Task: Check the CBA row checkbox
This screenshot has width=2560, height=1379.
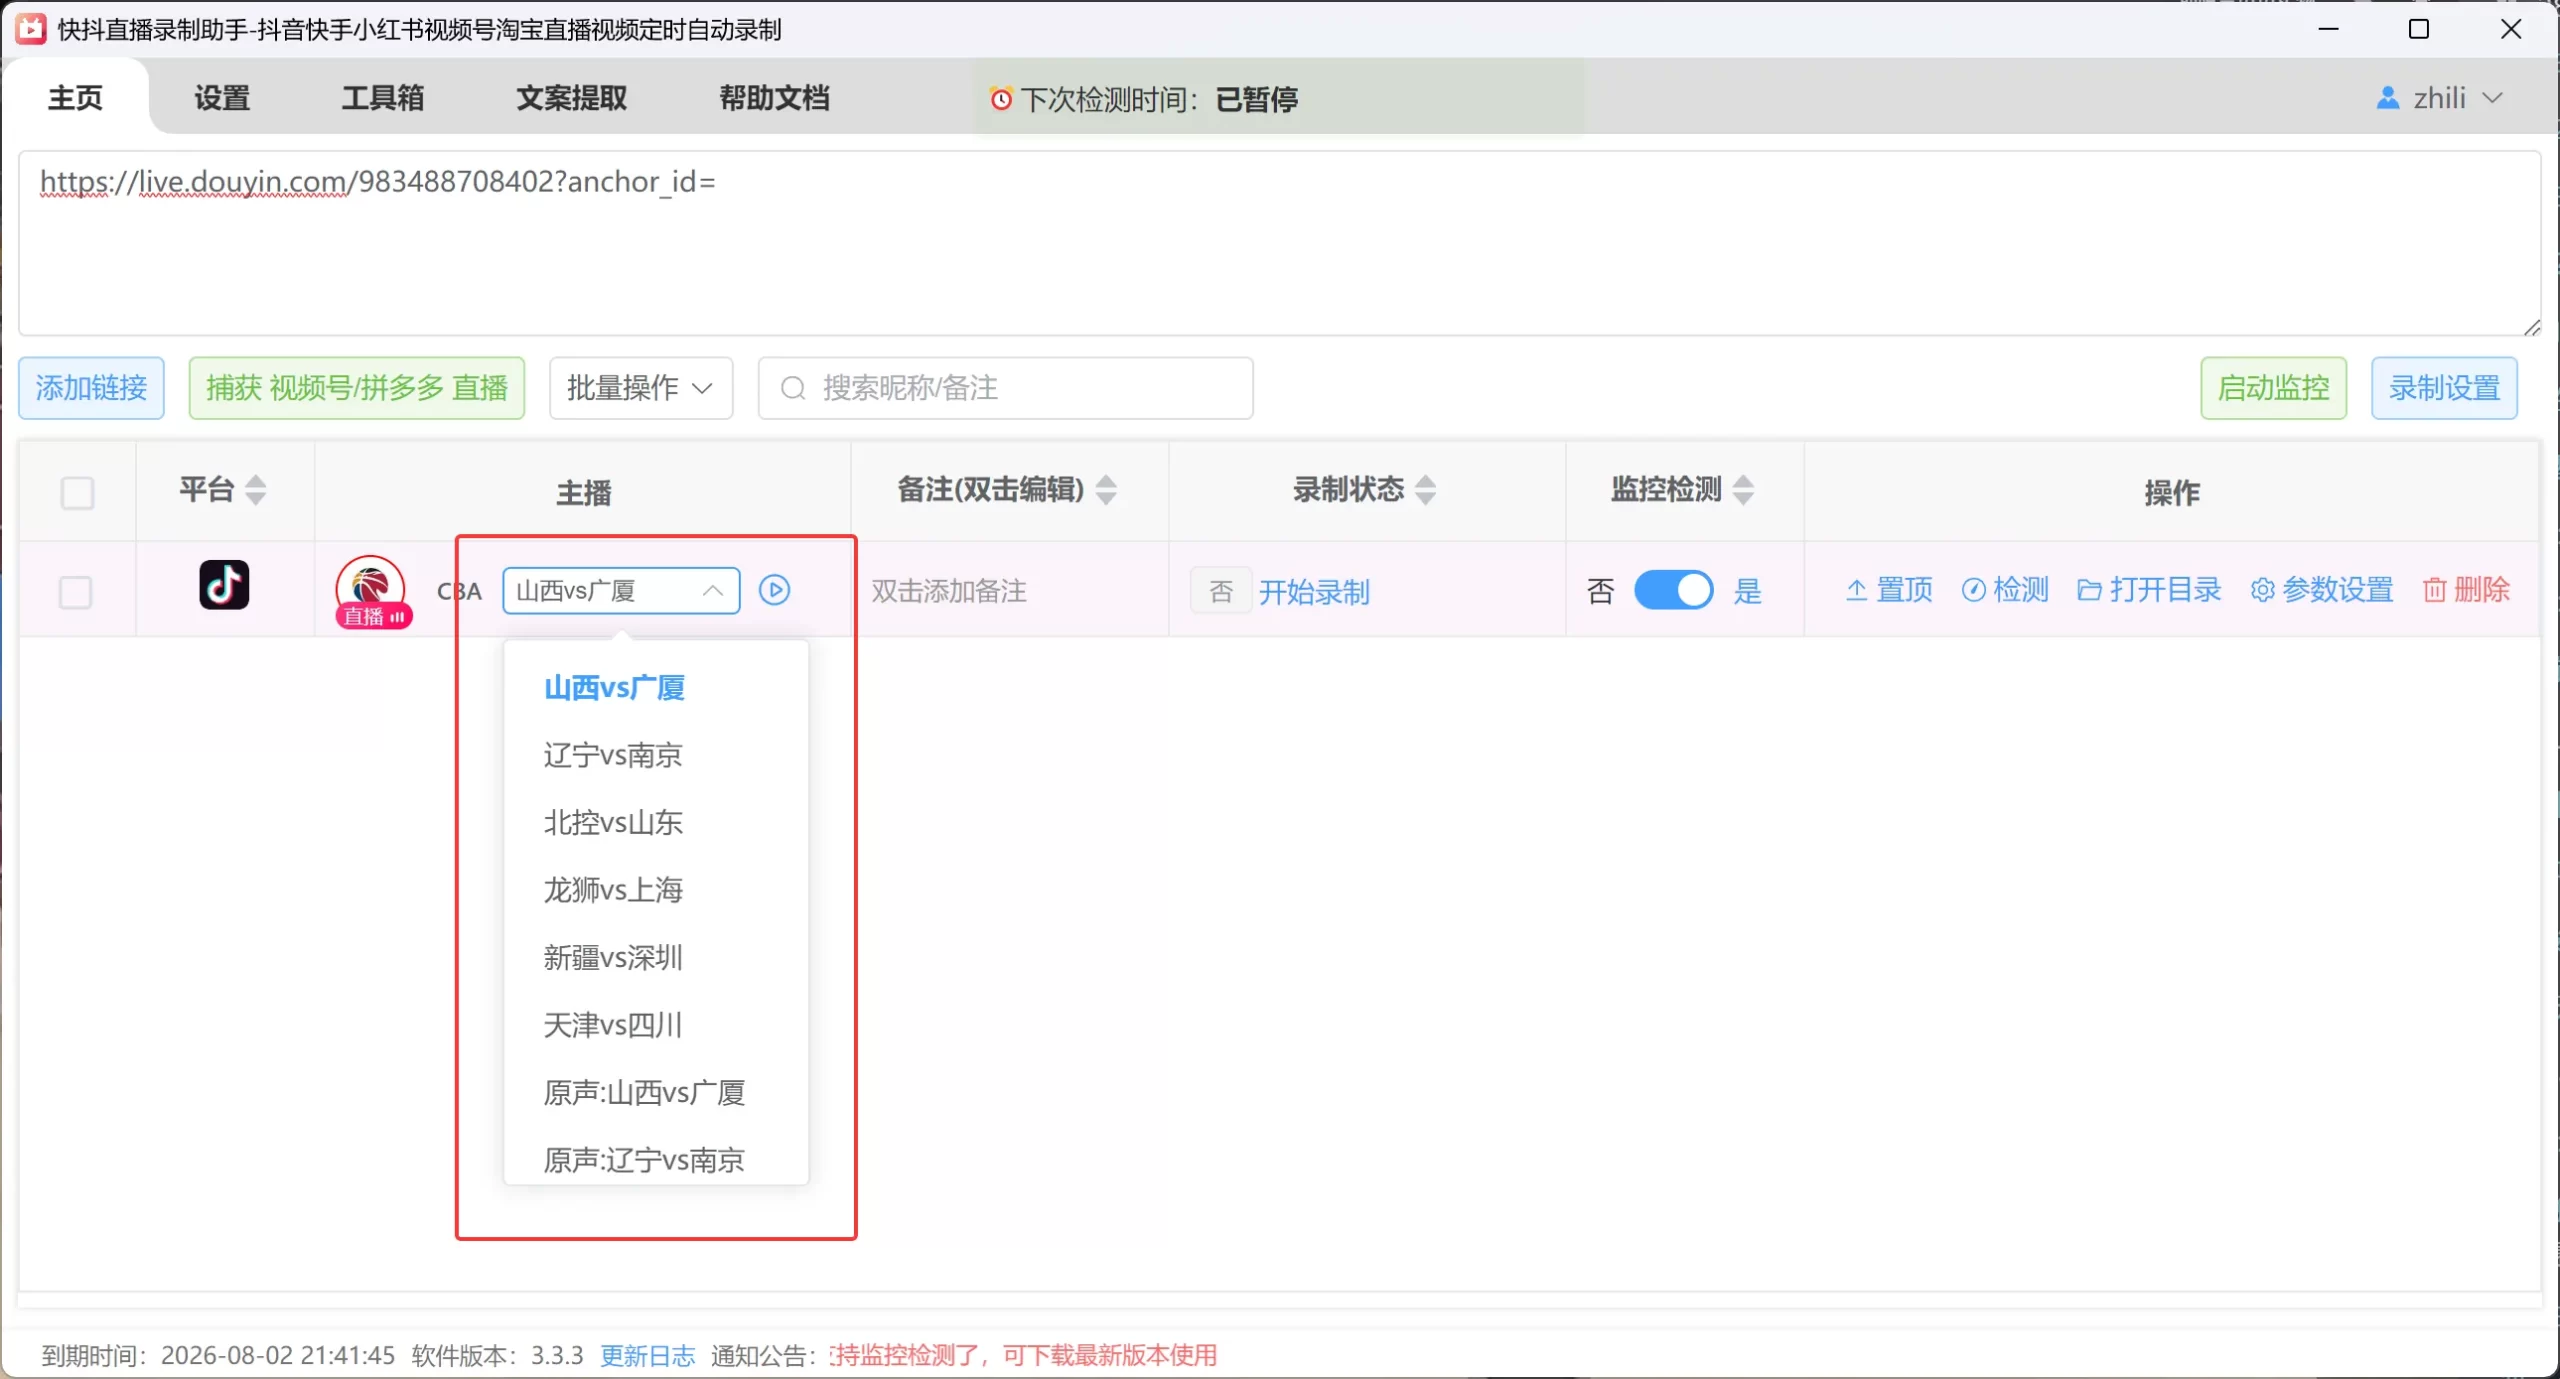Action: 76,592
